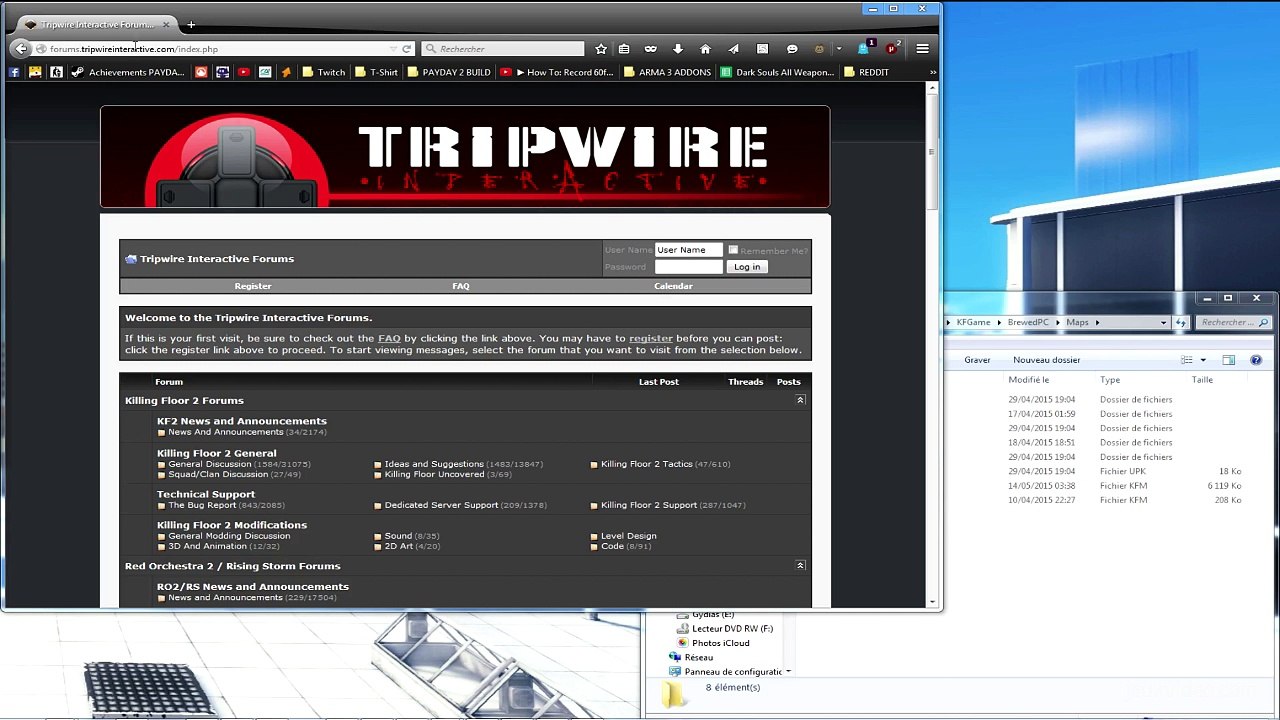Open the Killing Floor 2 Tactics subforum

[647, 464]
